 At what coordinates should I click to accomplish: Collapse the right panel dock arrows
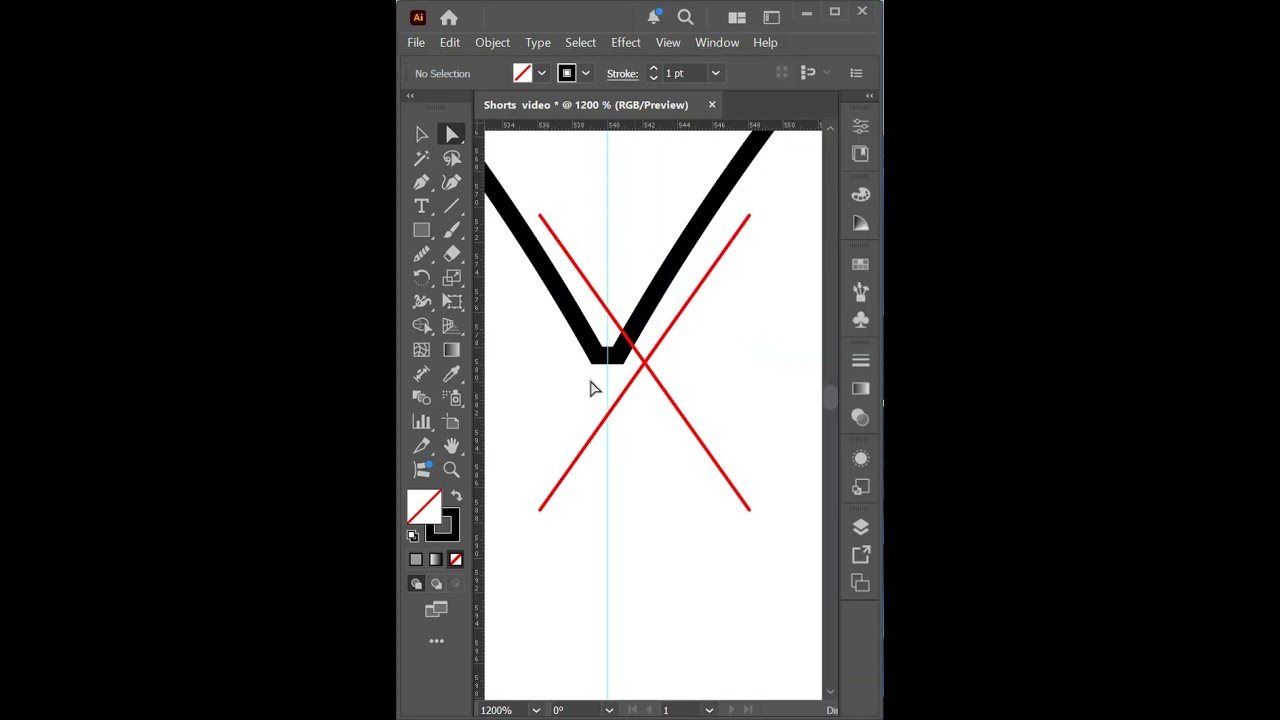869,96
